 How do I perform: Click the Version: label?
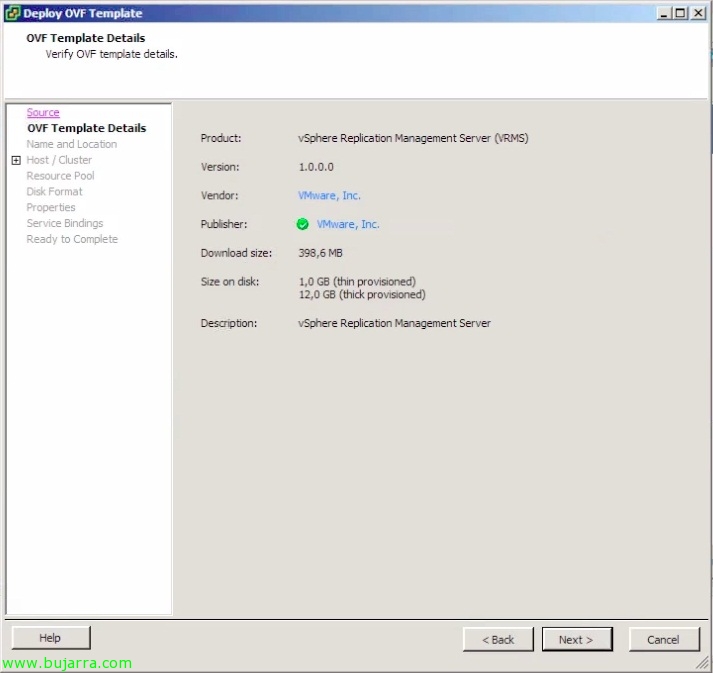click(x=220, y=167)
